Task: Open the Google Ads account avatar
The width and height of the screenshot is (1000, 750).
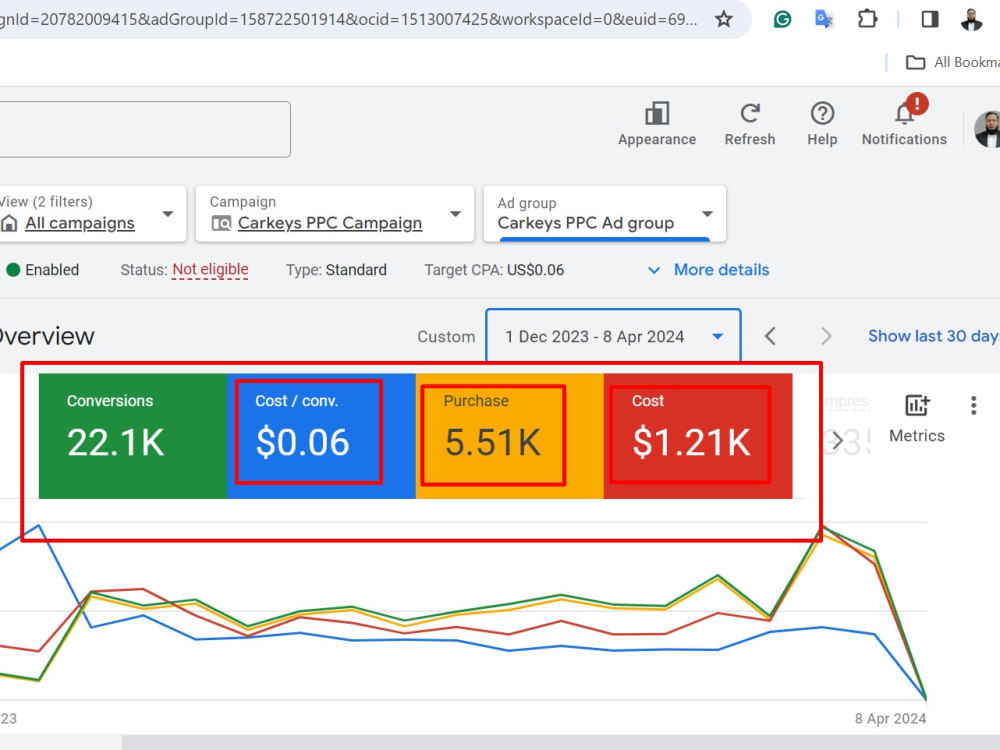Action: coord(987,129)
